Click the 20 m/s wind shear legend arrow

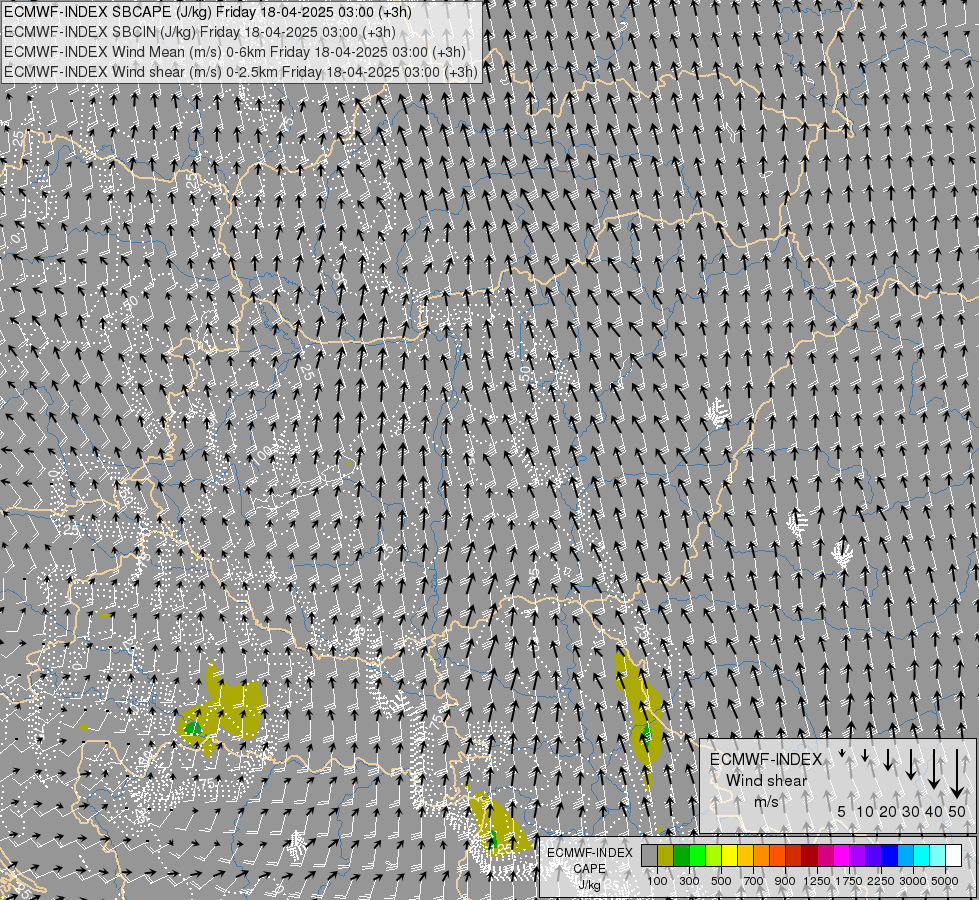888,759
